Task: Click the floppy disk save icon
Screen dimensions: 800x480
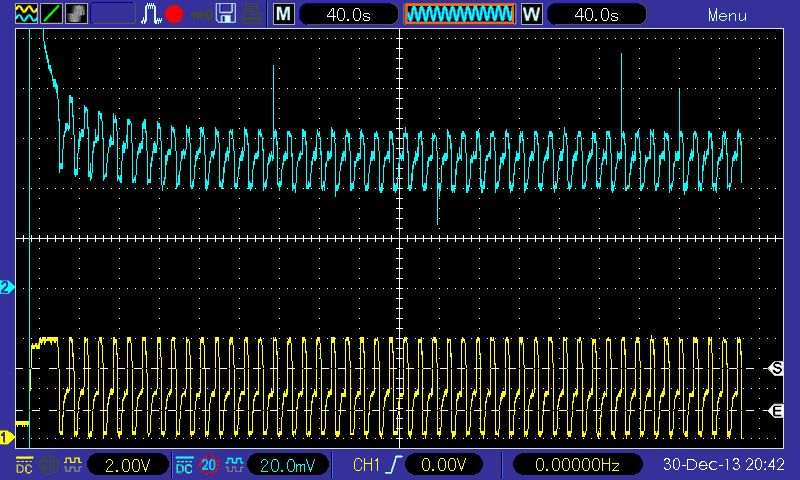Action: click(x=226, y=14)
